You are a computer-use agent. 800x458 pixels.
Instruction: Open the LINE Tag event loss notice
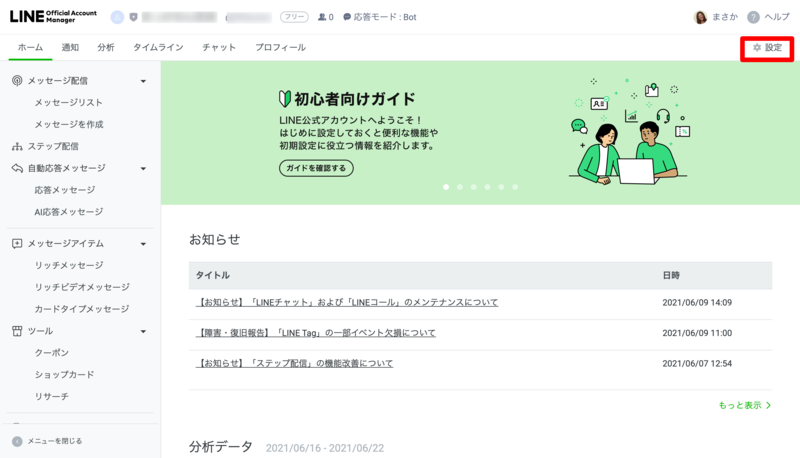point(316,333)
